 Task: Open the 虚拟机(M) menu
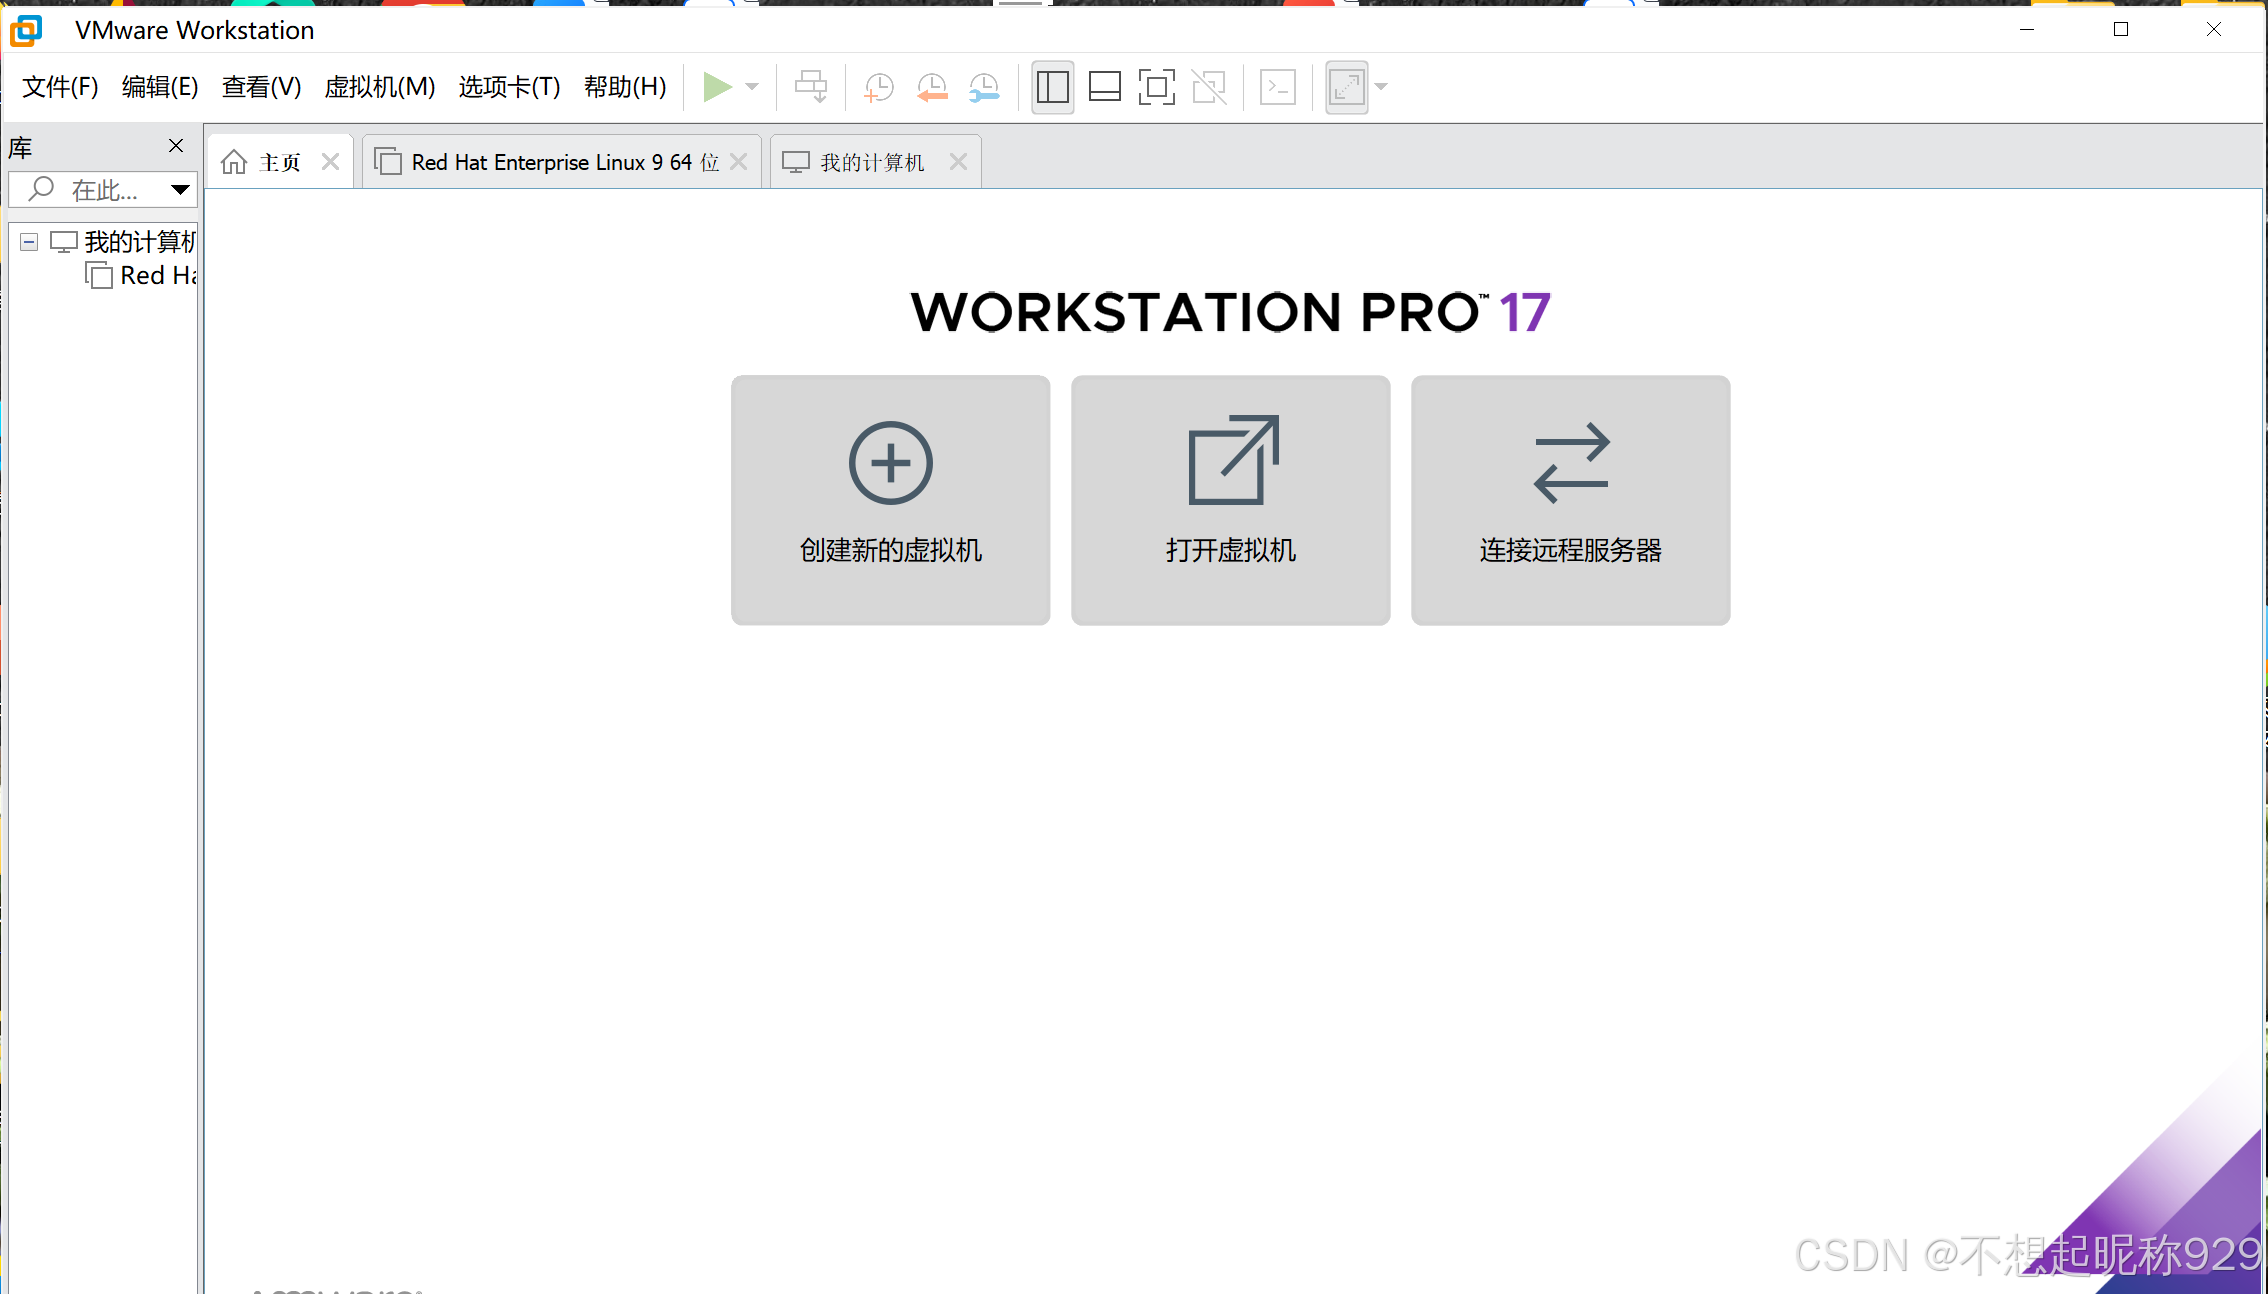pyautogui.click(x=380, y=87)
